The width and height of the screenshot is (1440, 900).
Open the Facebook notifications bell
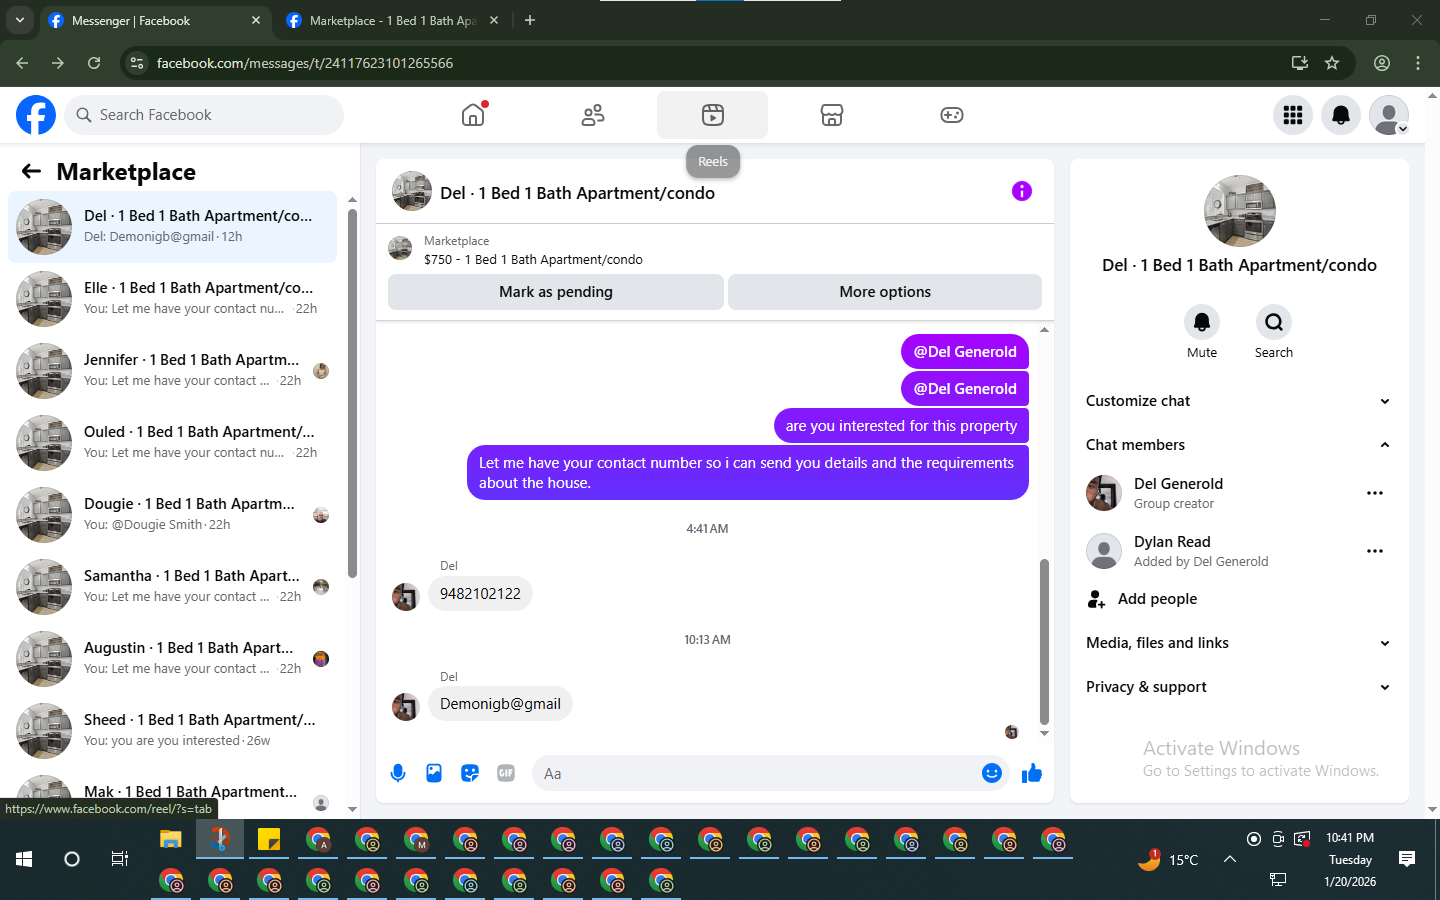click(1341, 115)
